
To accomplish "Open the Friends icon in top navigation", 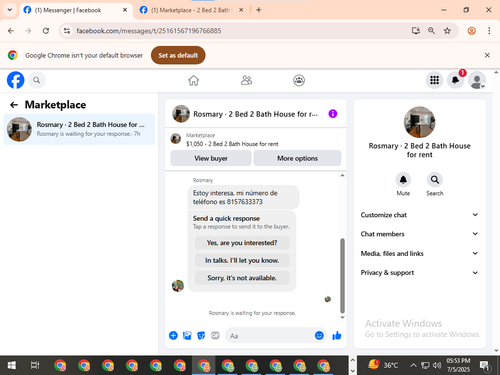I will [x=246, y=80].
